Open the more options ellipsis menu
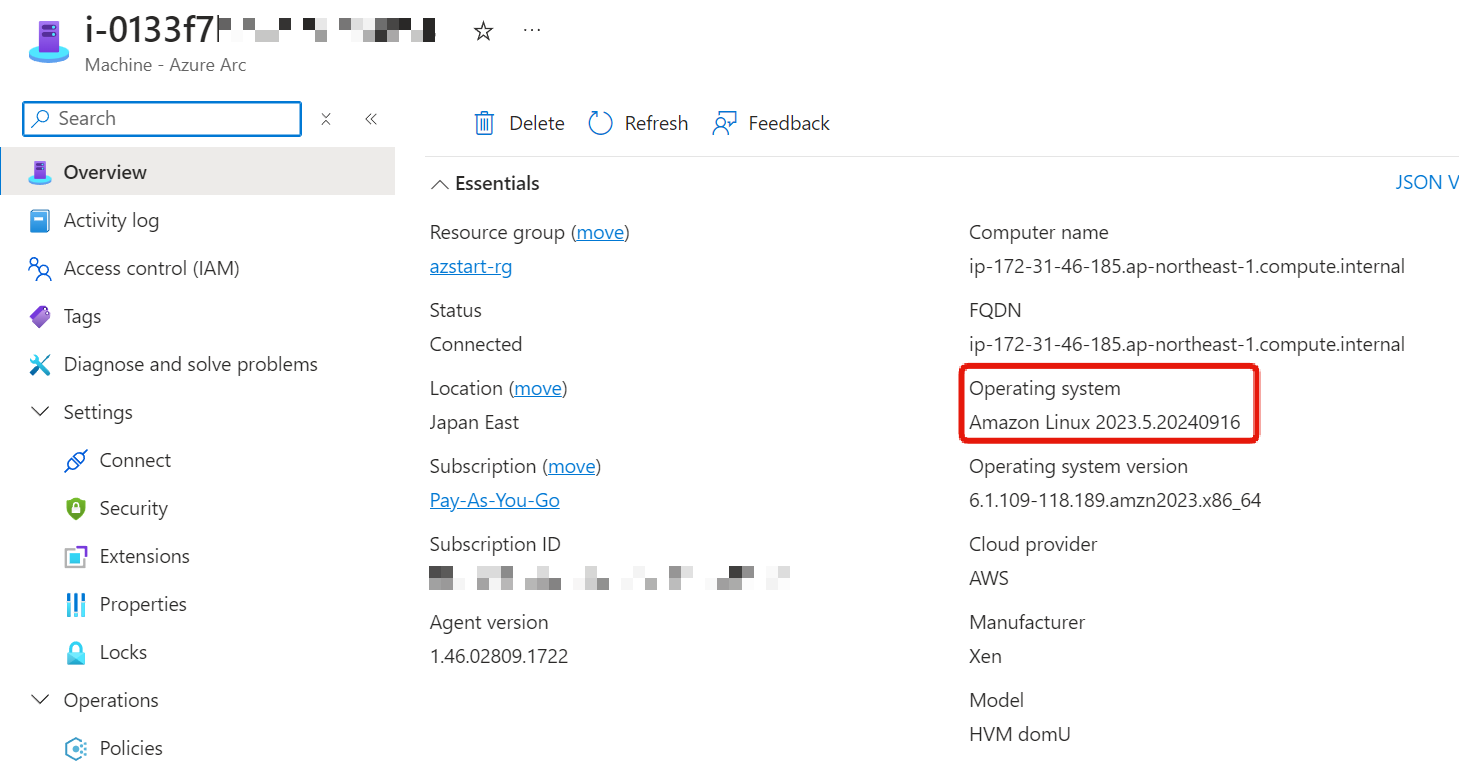1459x764 pixels. [x=532, y=31]
